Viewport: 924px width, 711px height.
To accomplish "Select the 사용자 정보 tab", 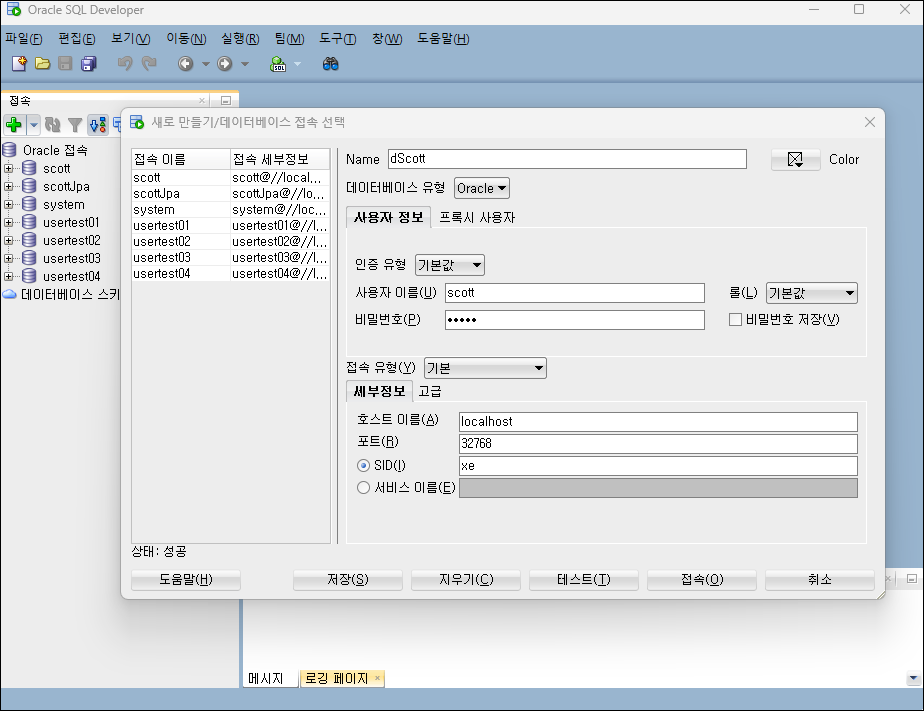I will pos(388,217).
